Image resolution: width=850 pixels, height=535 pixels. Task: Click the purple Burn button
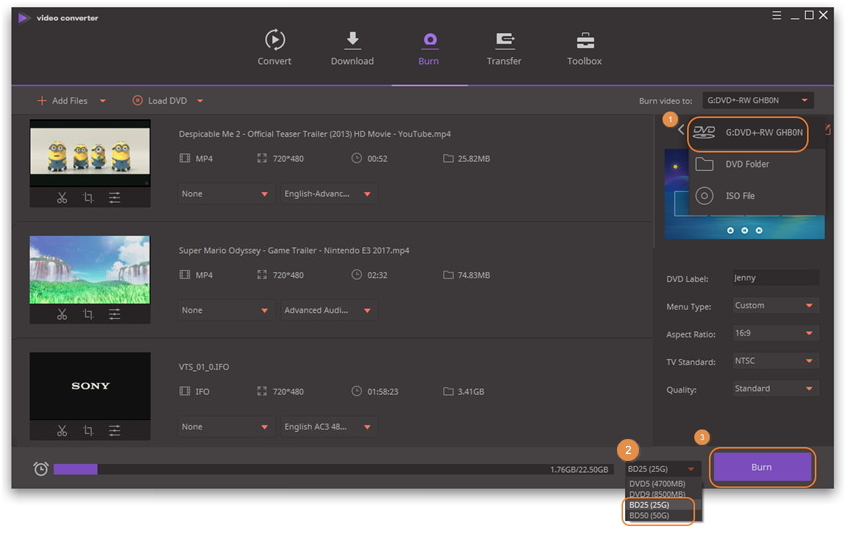(x=762, y=467)
